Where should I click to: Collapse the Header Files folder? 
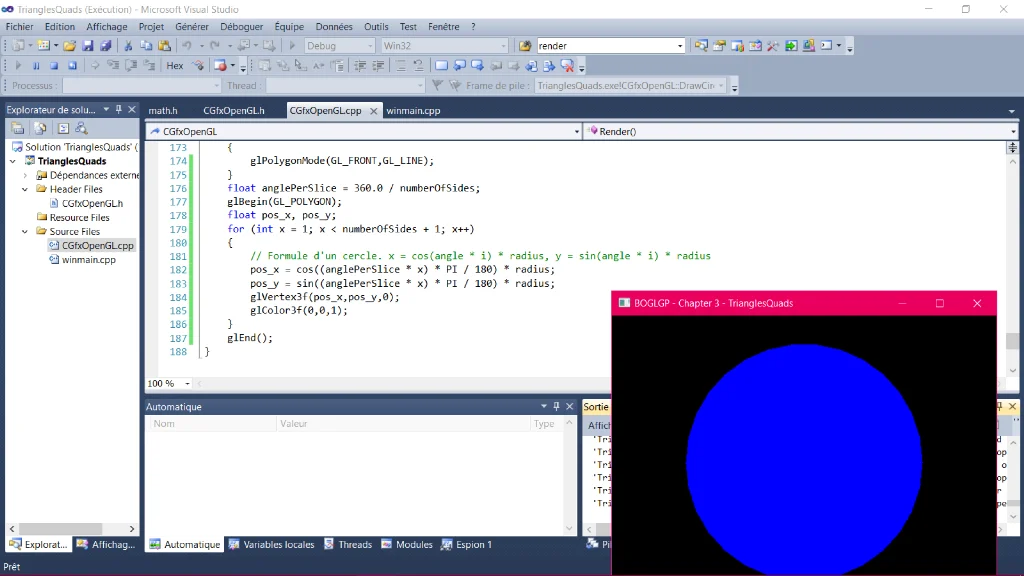click(x=25, y=189)
